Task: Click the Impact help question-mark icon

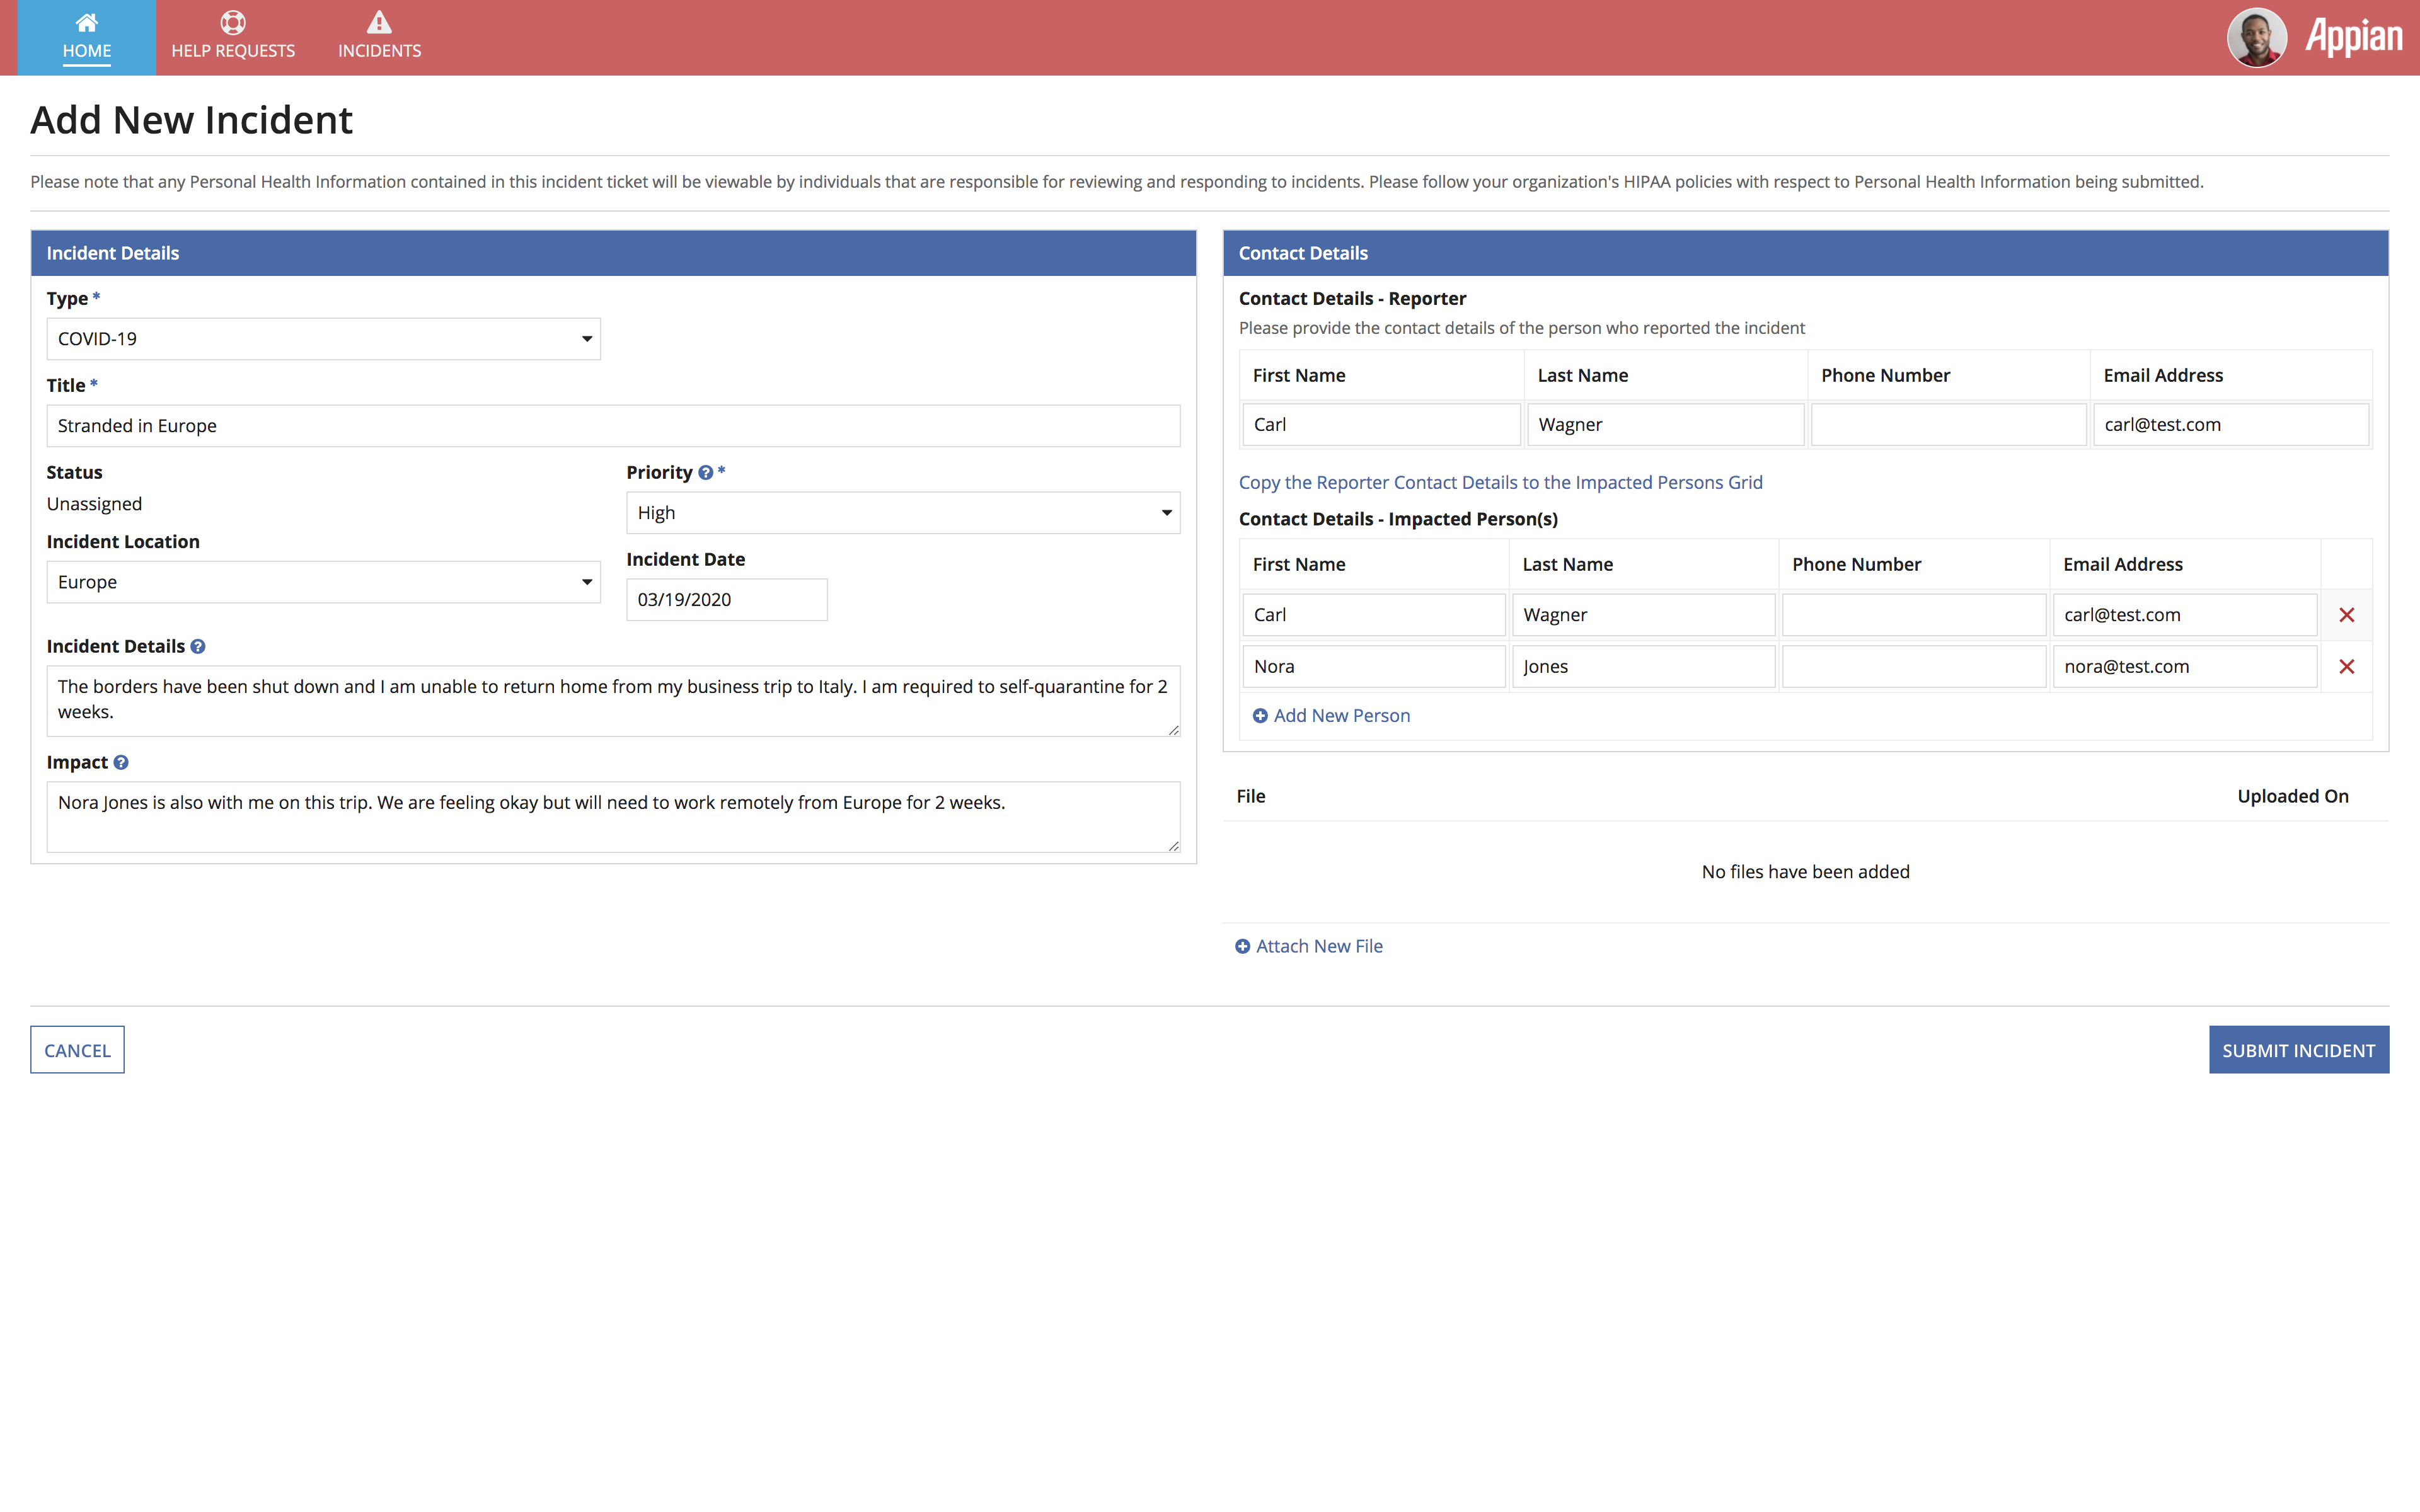Action: pyautogui.click(x=121, y=763)
